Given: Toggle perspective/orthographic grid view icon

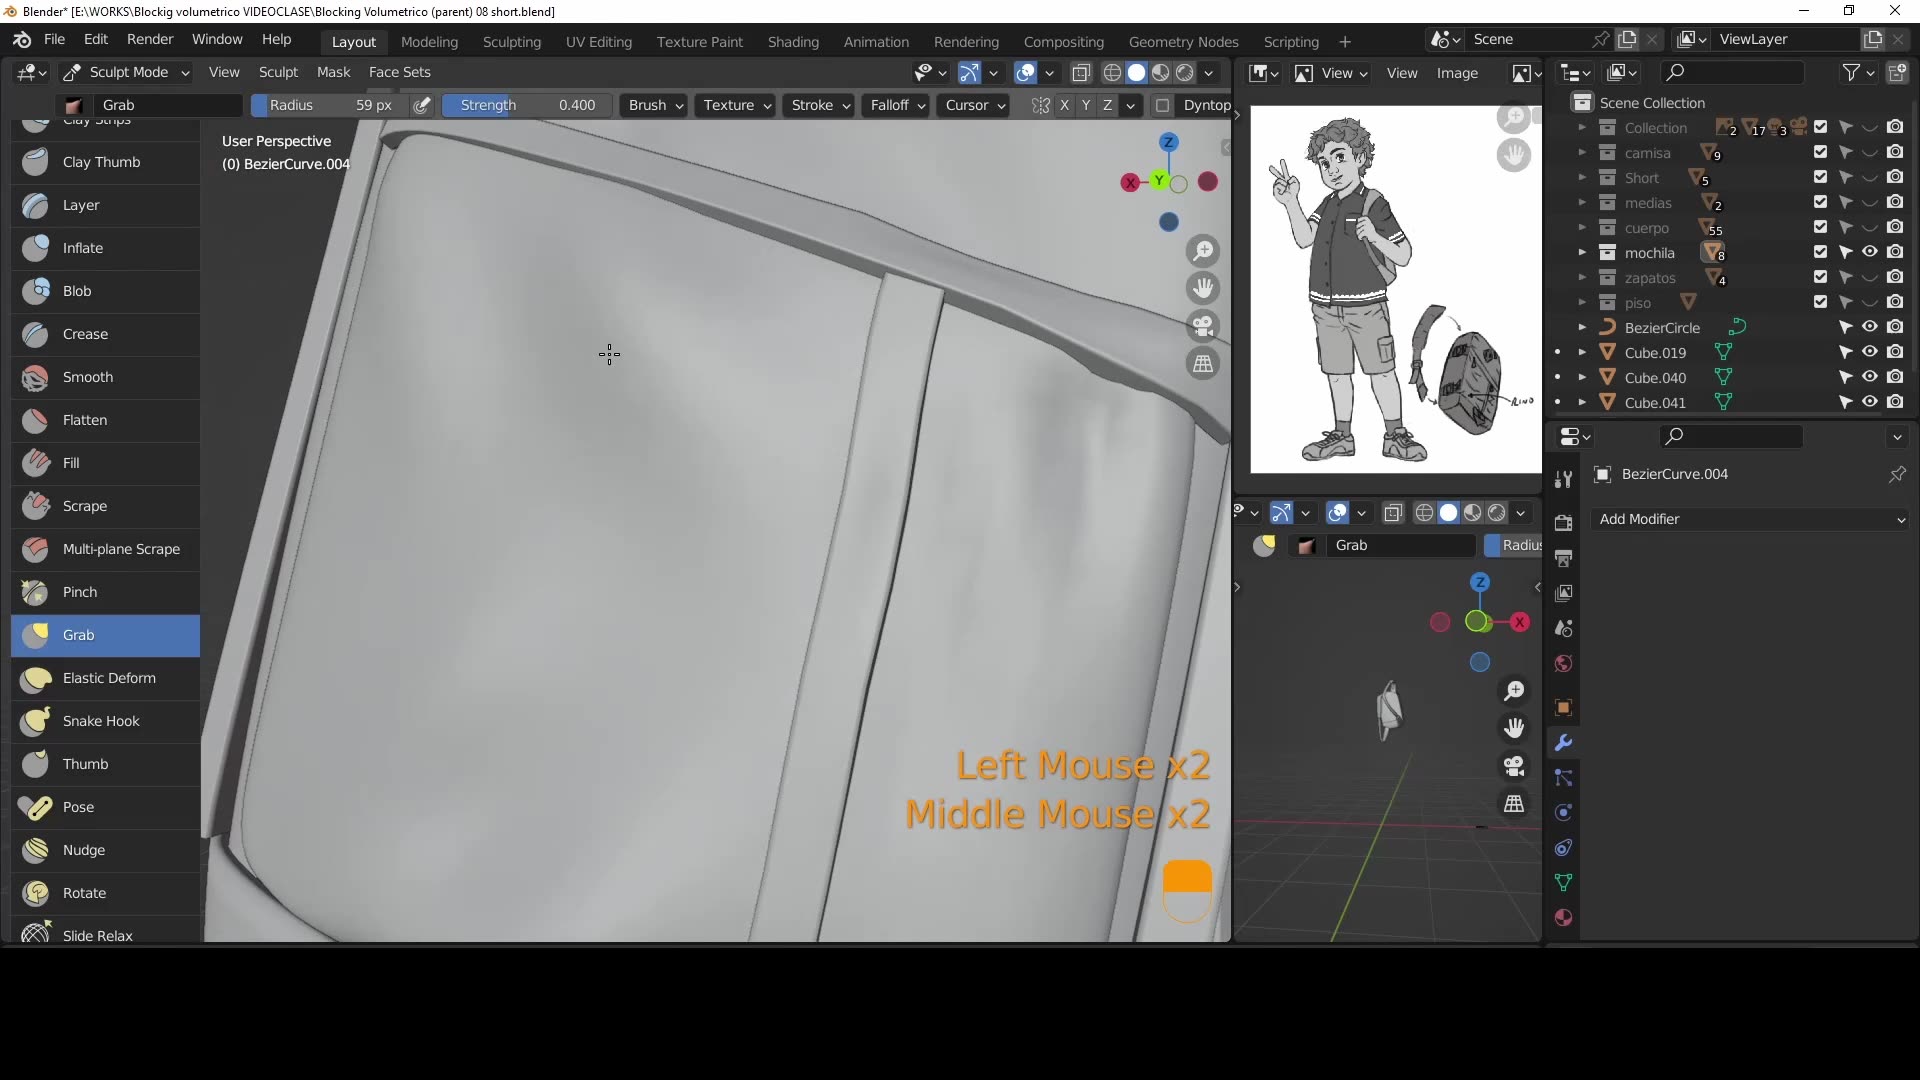Looking at the screenshot, I should (x=1203, y=364).
